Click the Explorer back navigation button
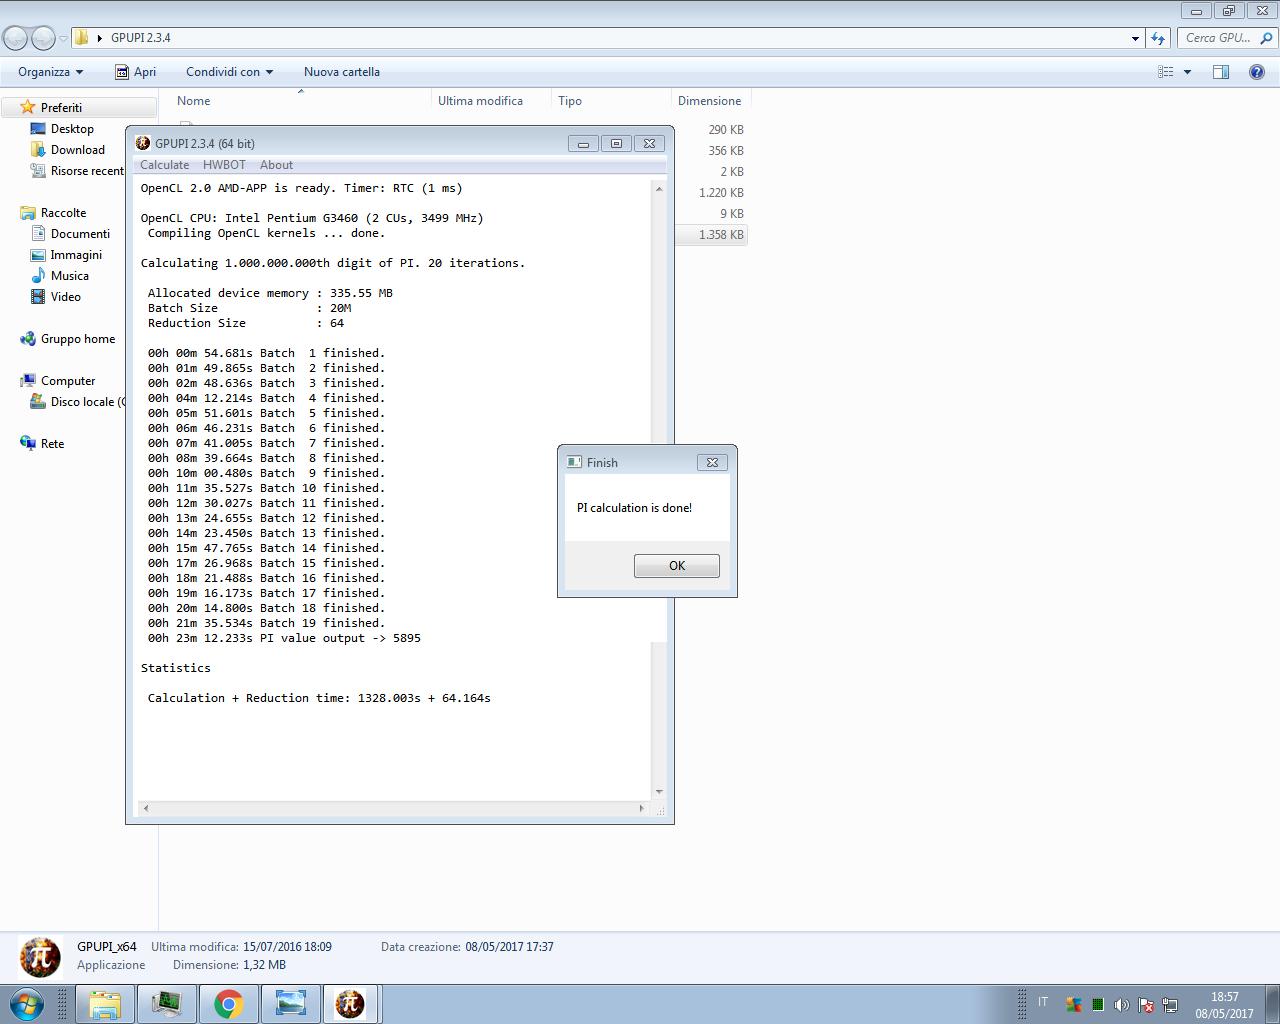Image resolution: width=1280 pixels, height=1024 pixels. [15, 38]
